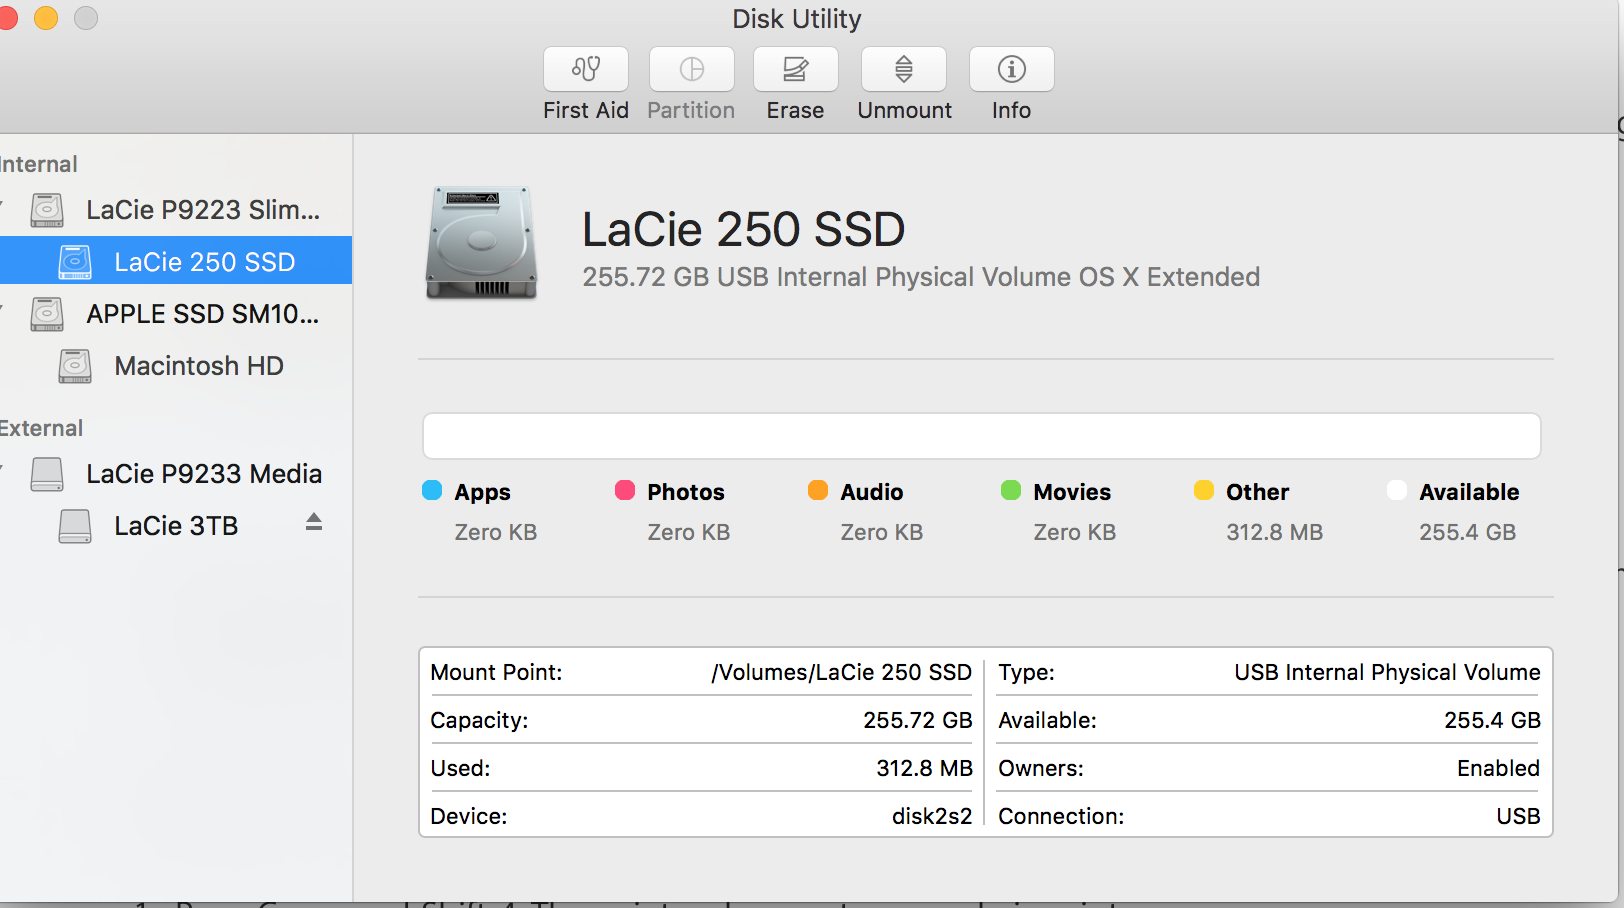Click the Device value disk2s2
Screen dimensions: 1624x908
click(932, 816)
